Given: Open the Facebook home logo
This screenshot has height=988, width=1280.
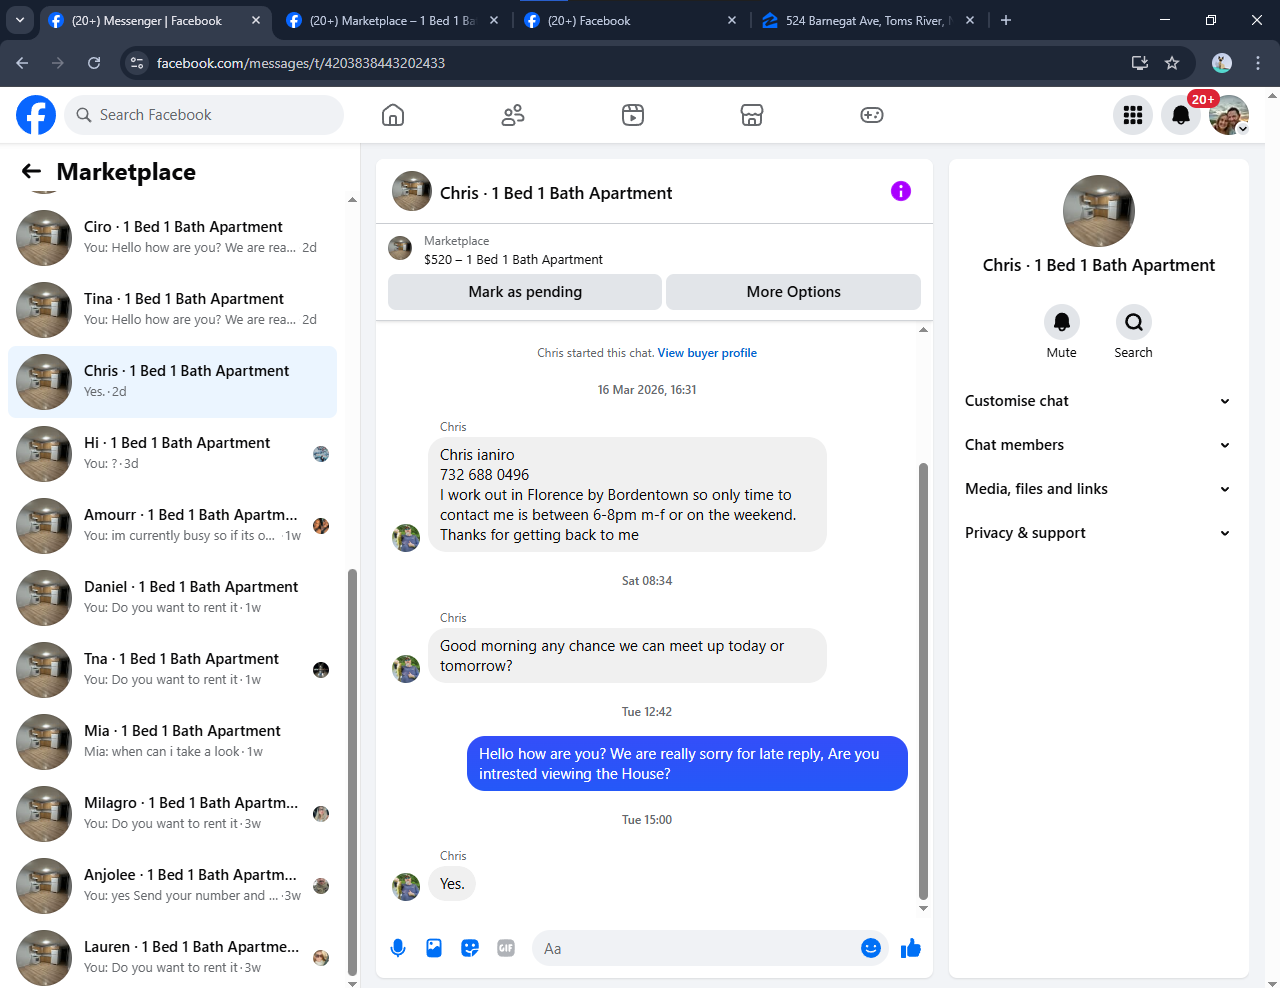Looking at the screenshot, I should click(36, 115).
